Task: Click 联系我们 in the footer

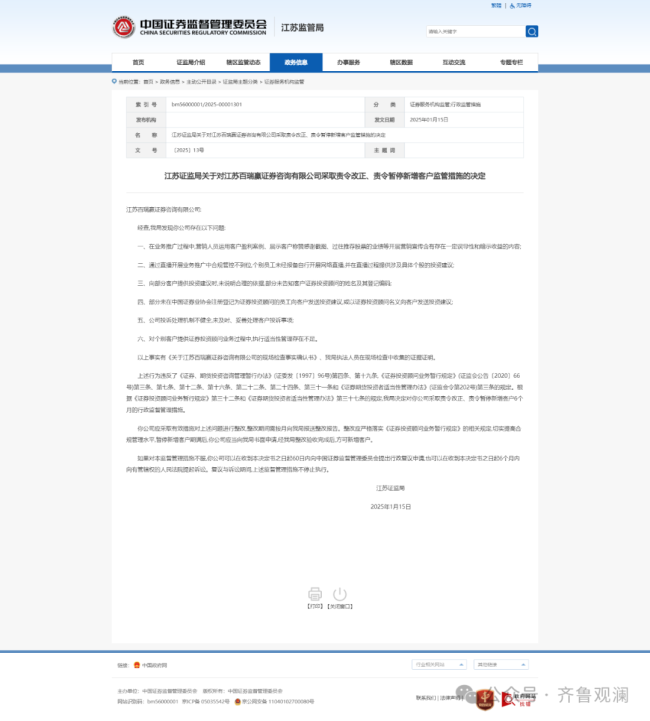Action: 426,698
